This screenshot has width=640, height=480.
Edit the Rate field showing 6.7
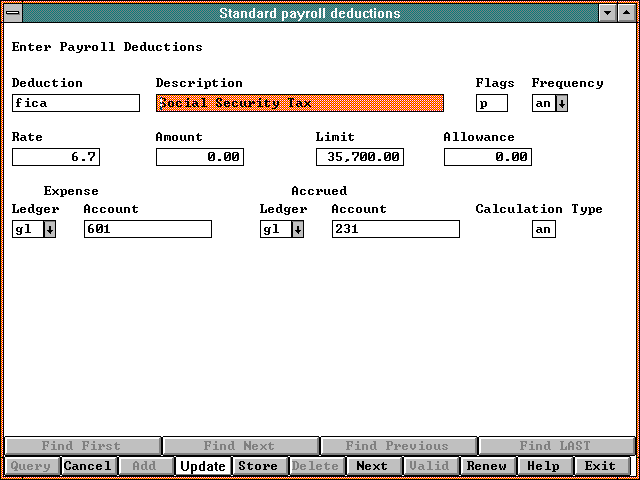point(56,157)
